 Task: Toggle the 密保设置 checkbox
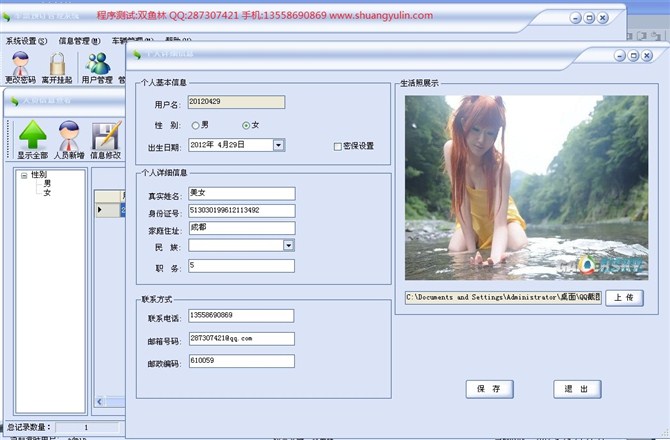tap(337, 146)
